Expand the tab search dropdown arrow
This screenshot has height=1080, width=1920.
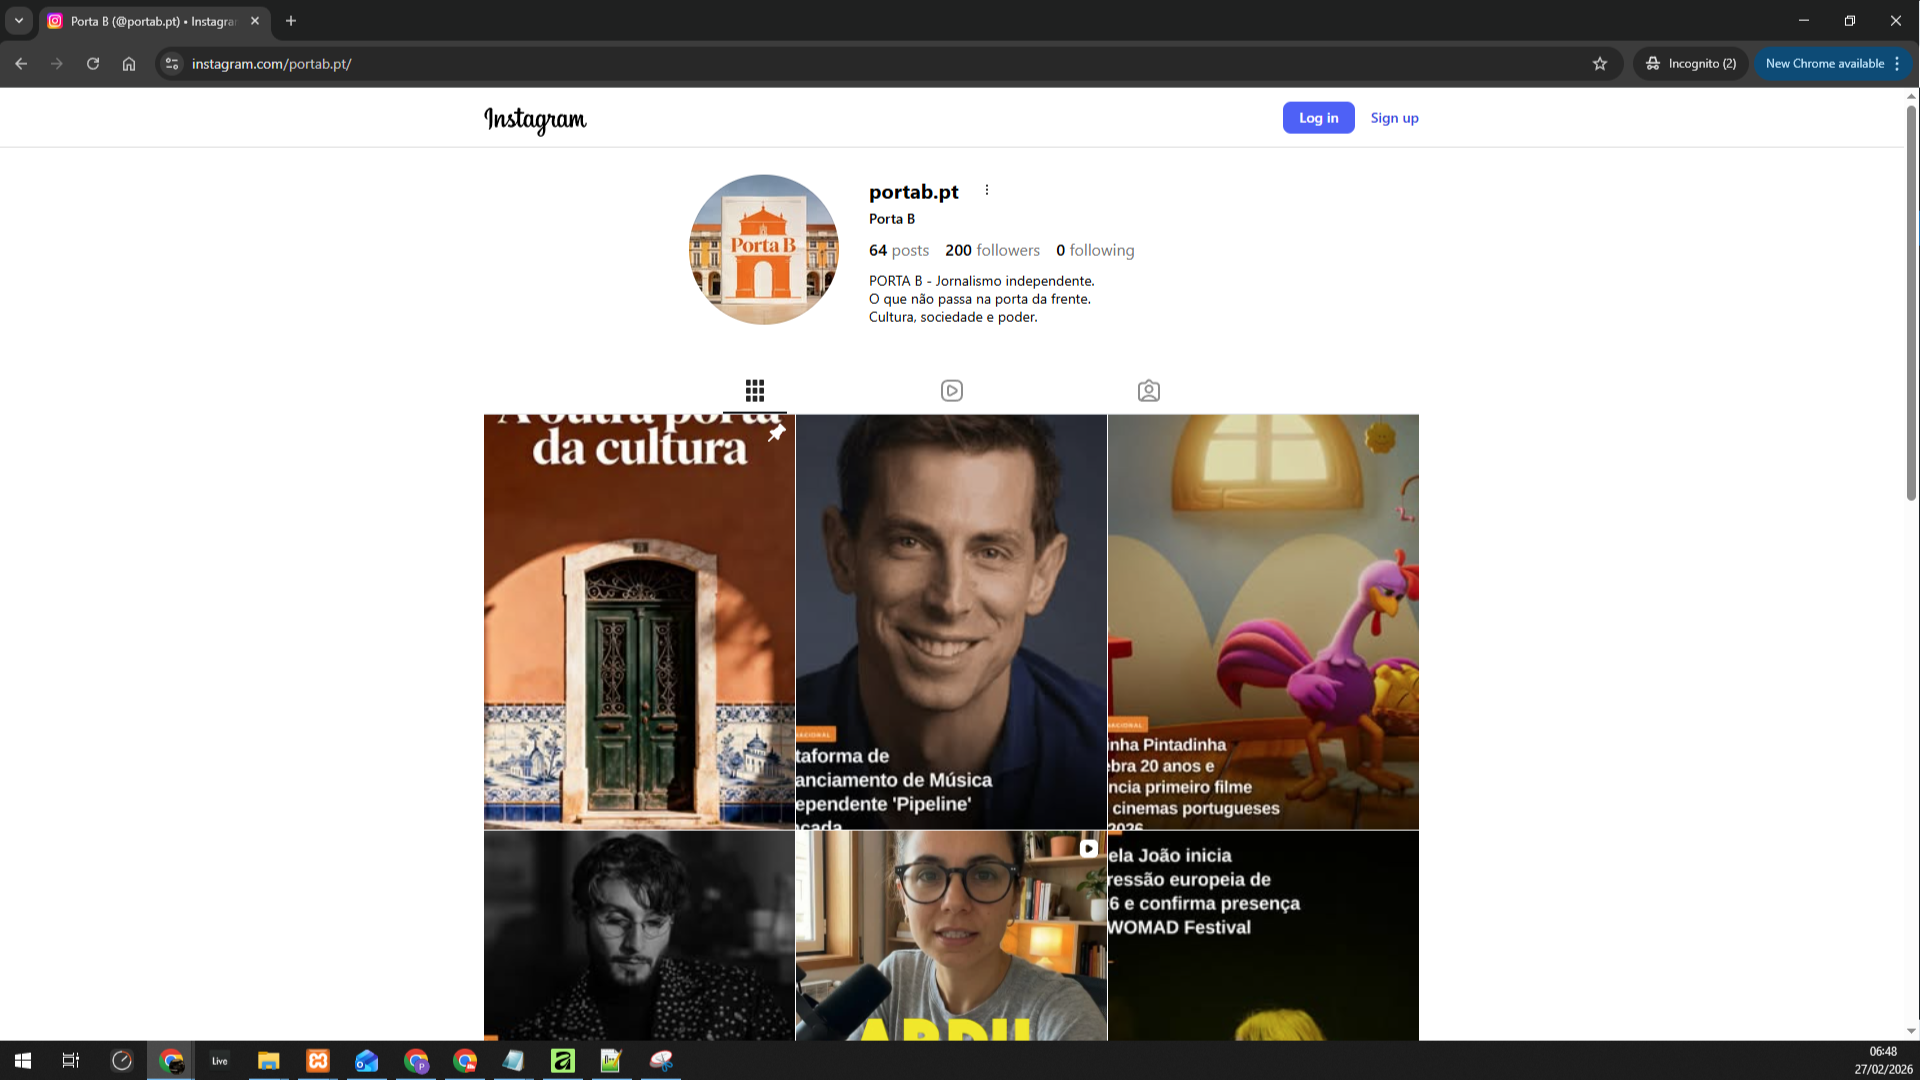tap(19, 20)
